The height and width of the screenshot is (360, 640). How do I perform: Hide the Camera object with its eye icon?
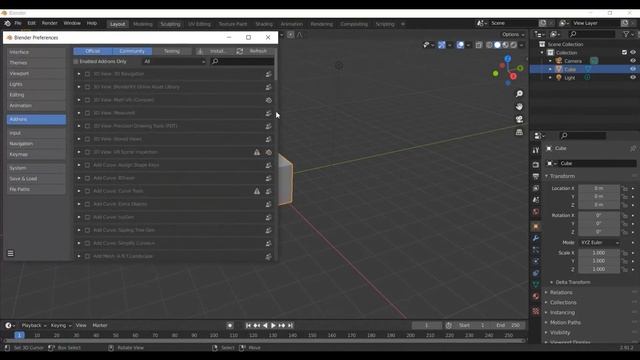pyautogui.click(x=633, y=61)
